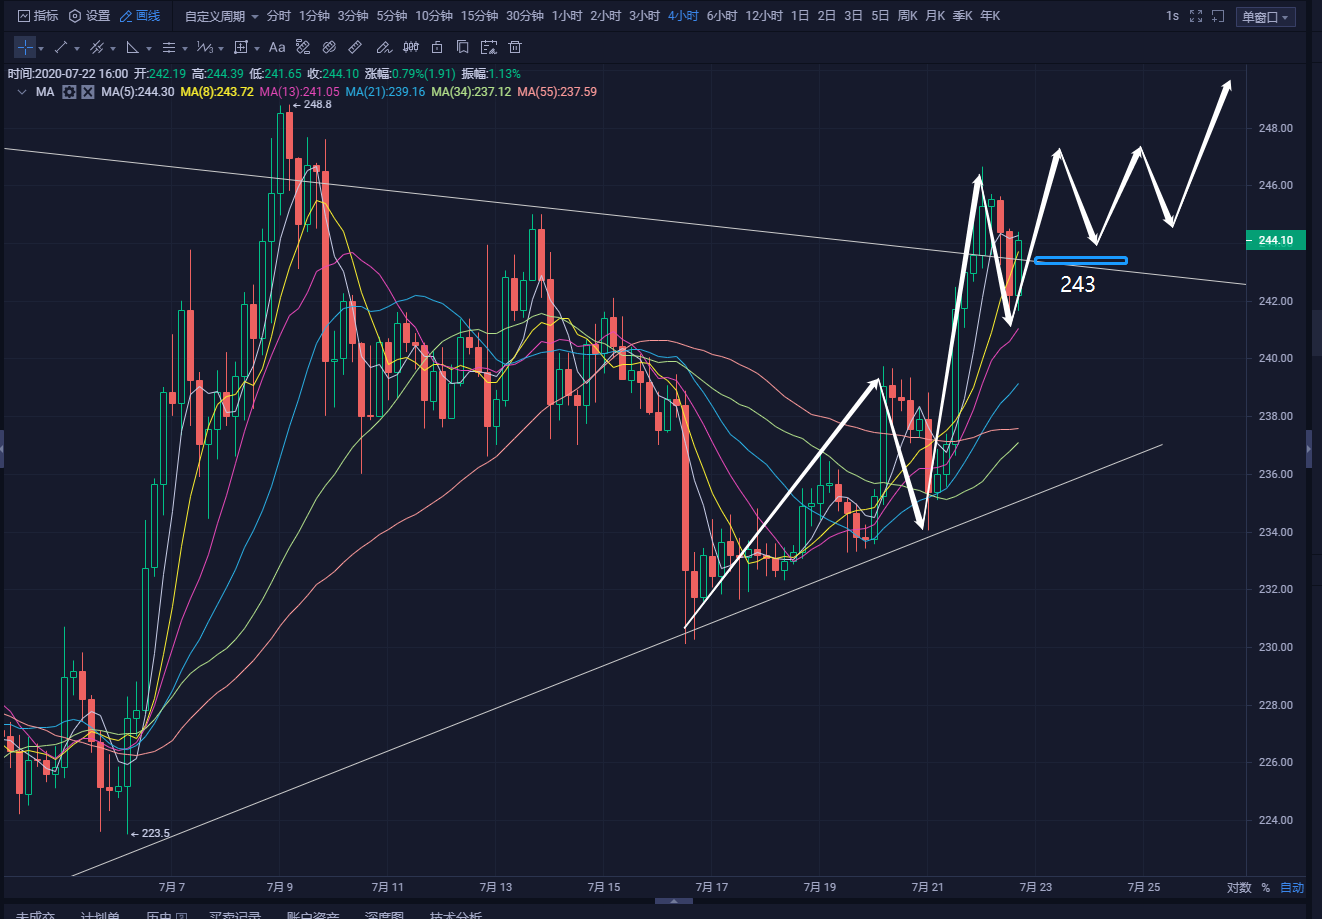Open the 单窗口 window layout dropdown
The height and width of the screenshot is (919, 1322).
coord(1266,17)
